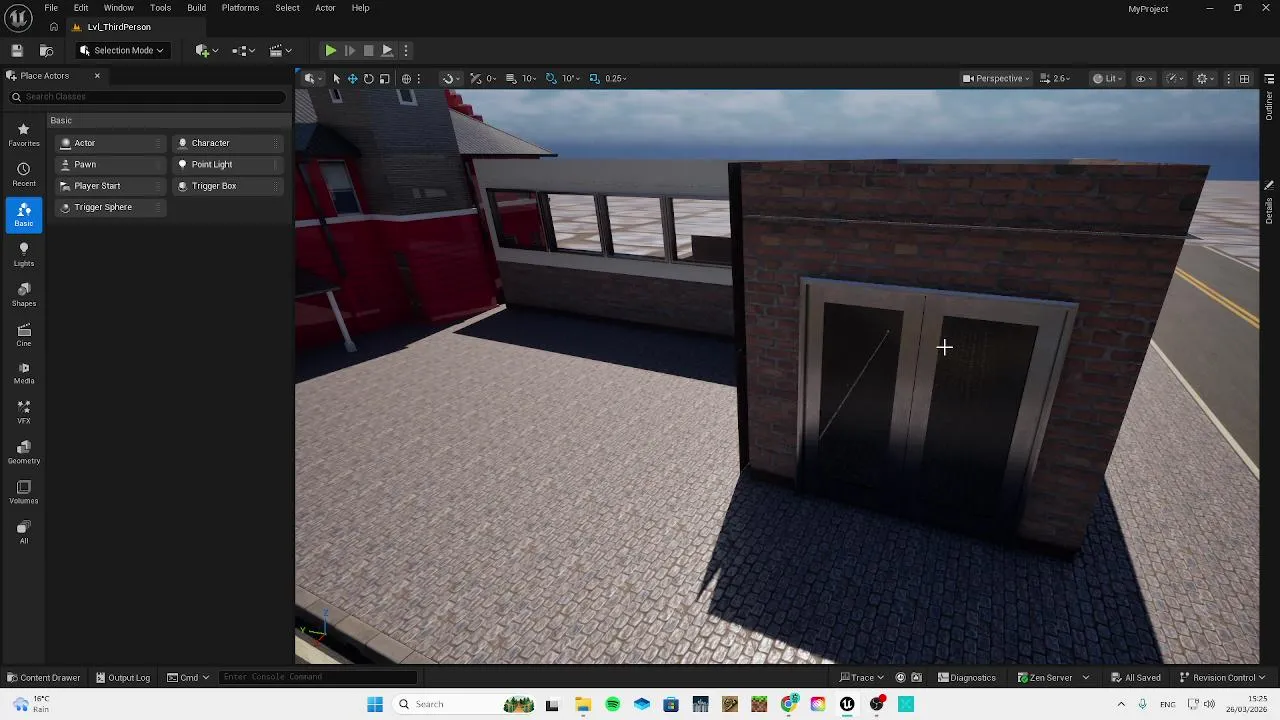Toggle the world/local coordinate globe icon
The image size is (1280, 720).
[x=406, y=78]
